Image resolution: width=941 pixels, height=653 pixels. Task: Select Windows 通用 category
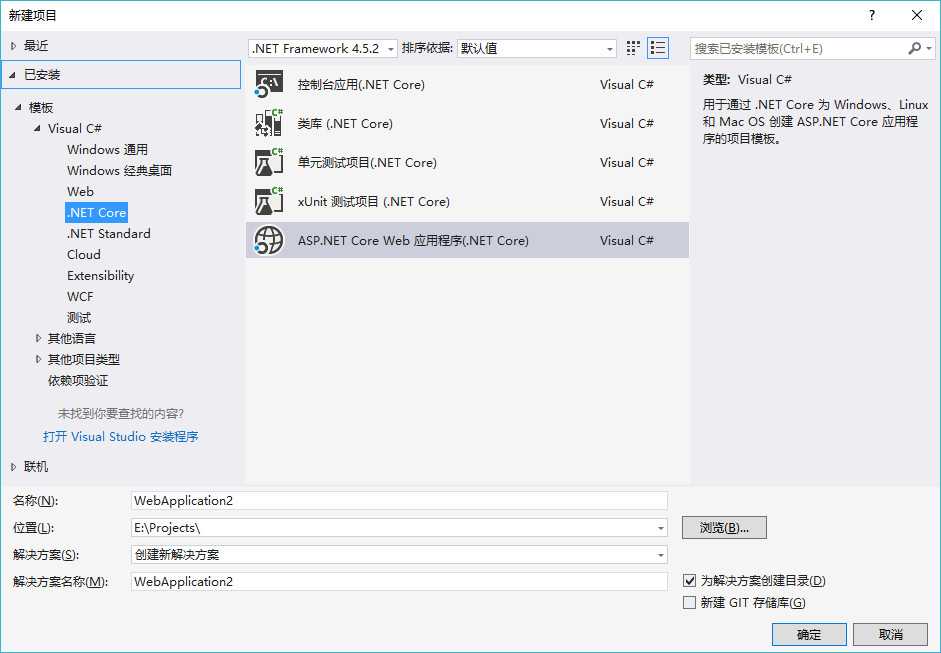pyautogui.click(x=107, y=149)
